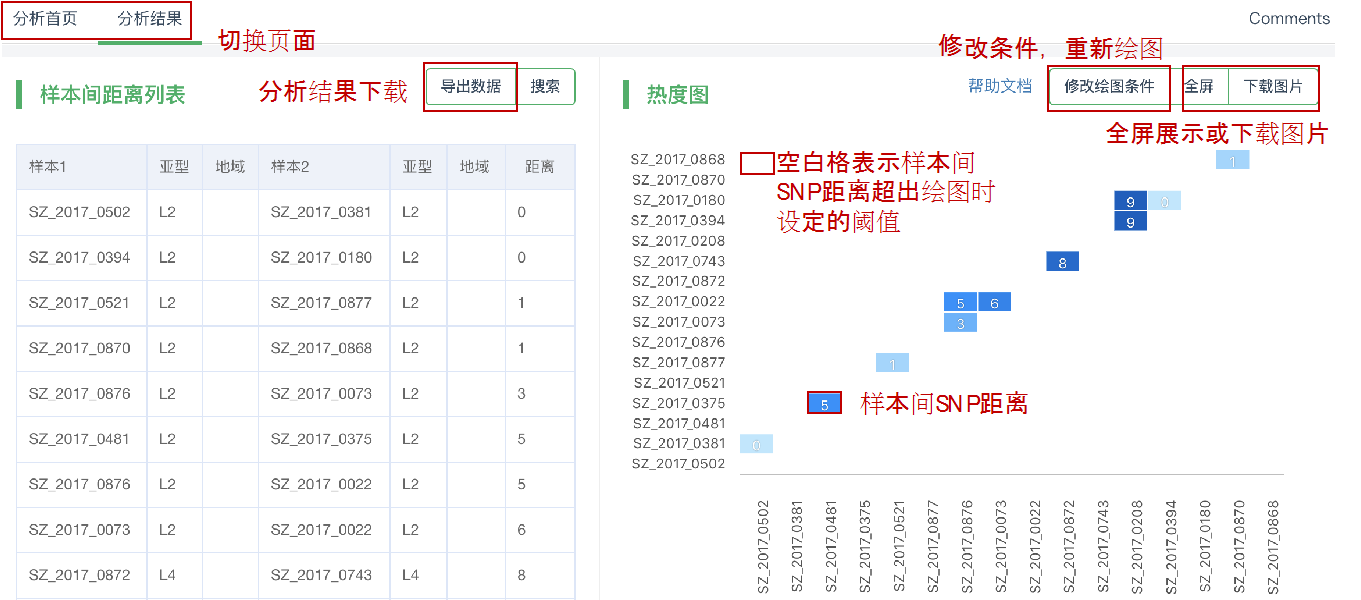The height and width of the screenshot is (600, 1361).
Task: Click distance value 8 in the table
Action: [522, 575]
